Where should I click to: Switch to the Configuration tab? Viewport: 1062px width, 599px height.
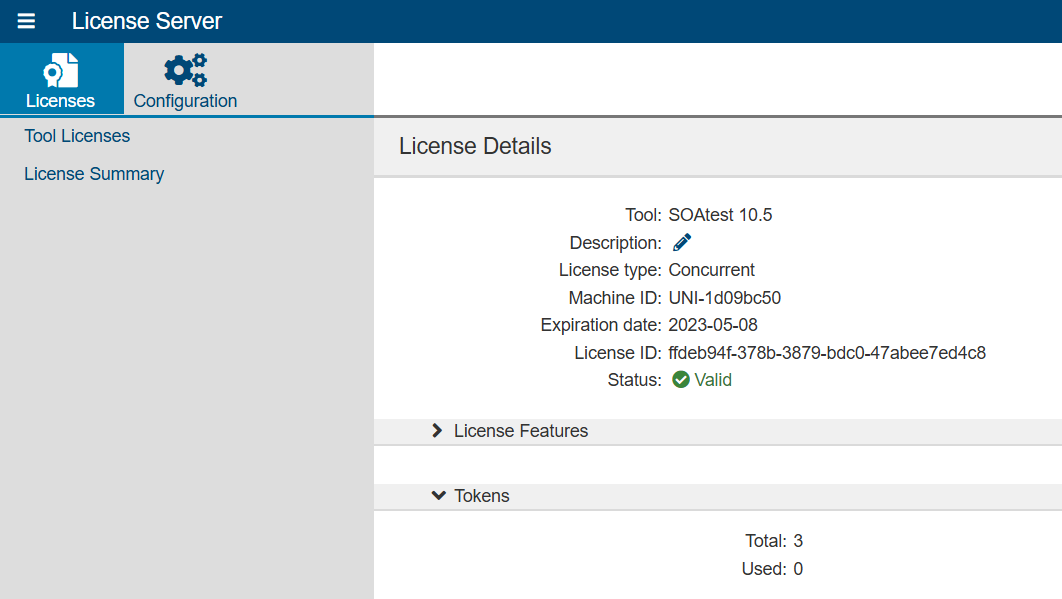(x=185, y=79)
